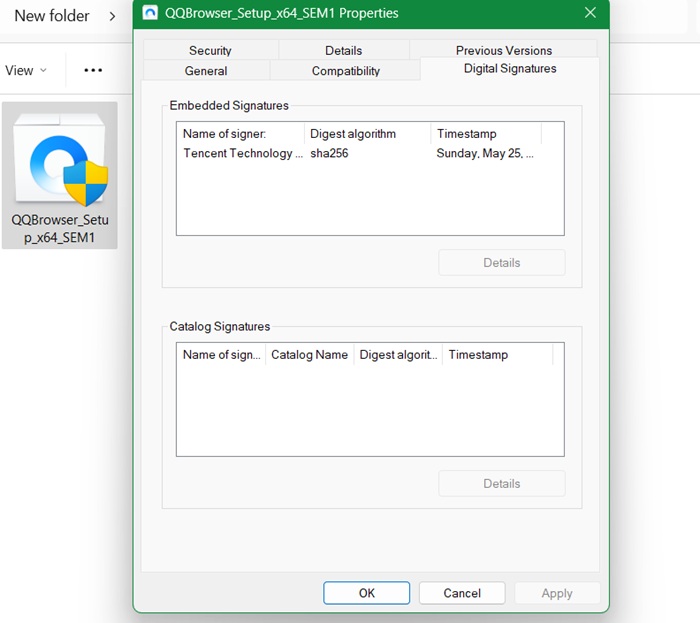This screenshot has height=623, width=700.
Task: Open the three-dots More options menu
Action: click(93, 70)
